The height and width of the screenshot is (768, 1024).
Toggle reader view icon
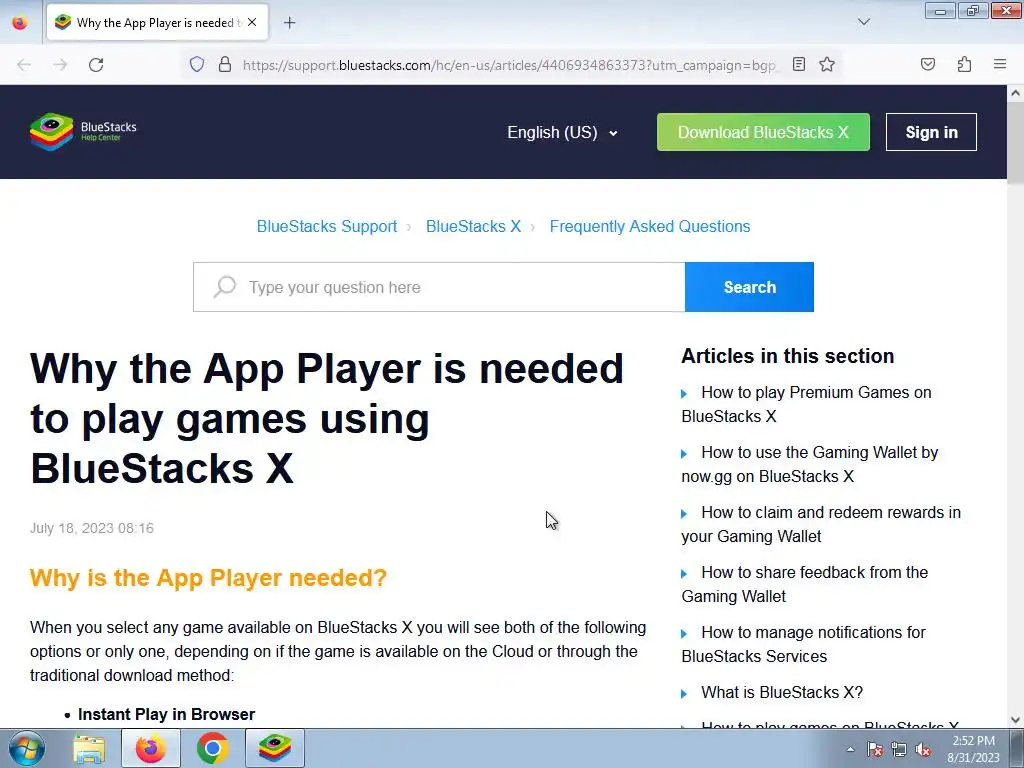click(799, 64)
